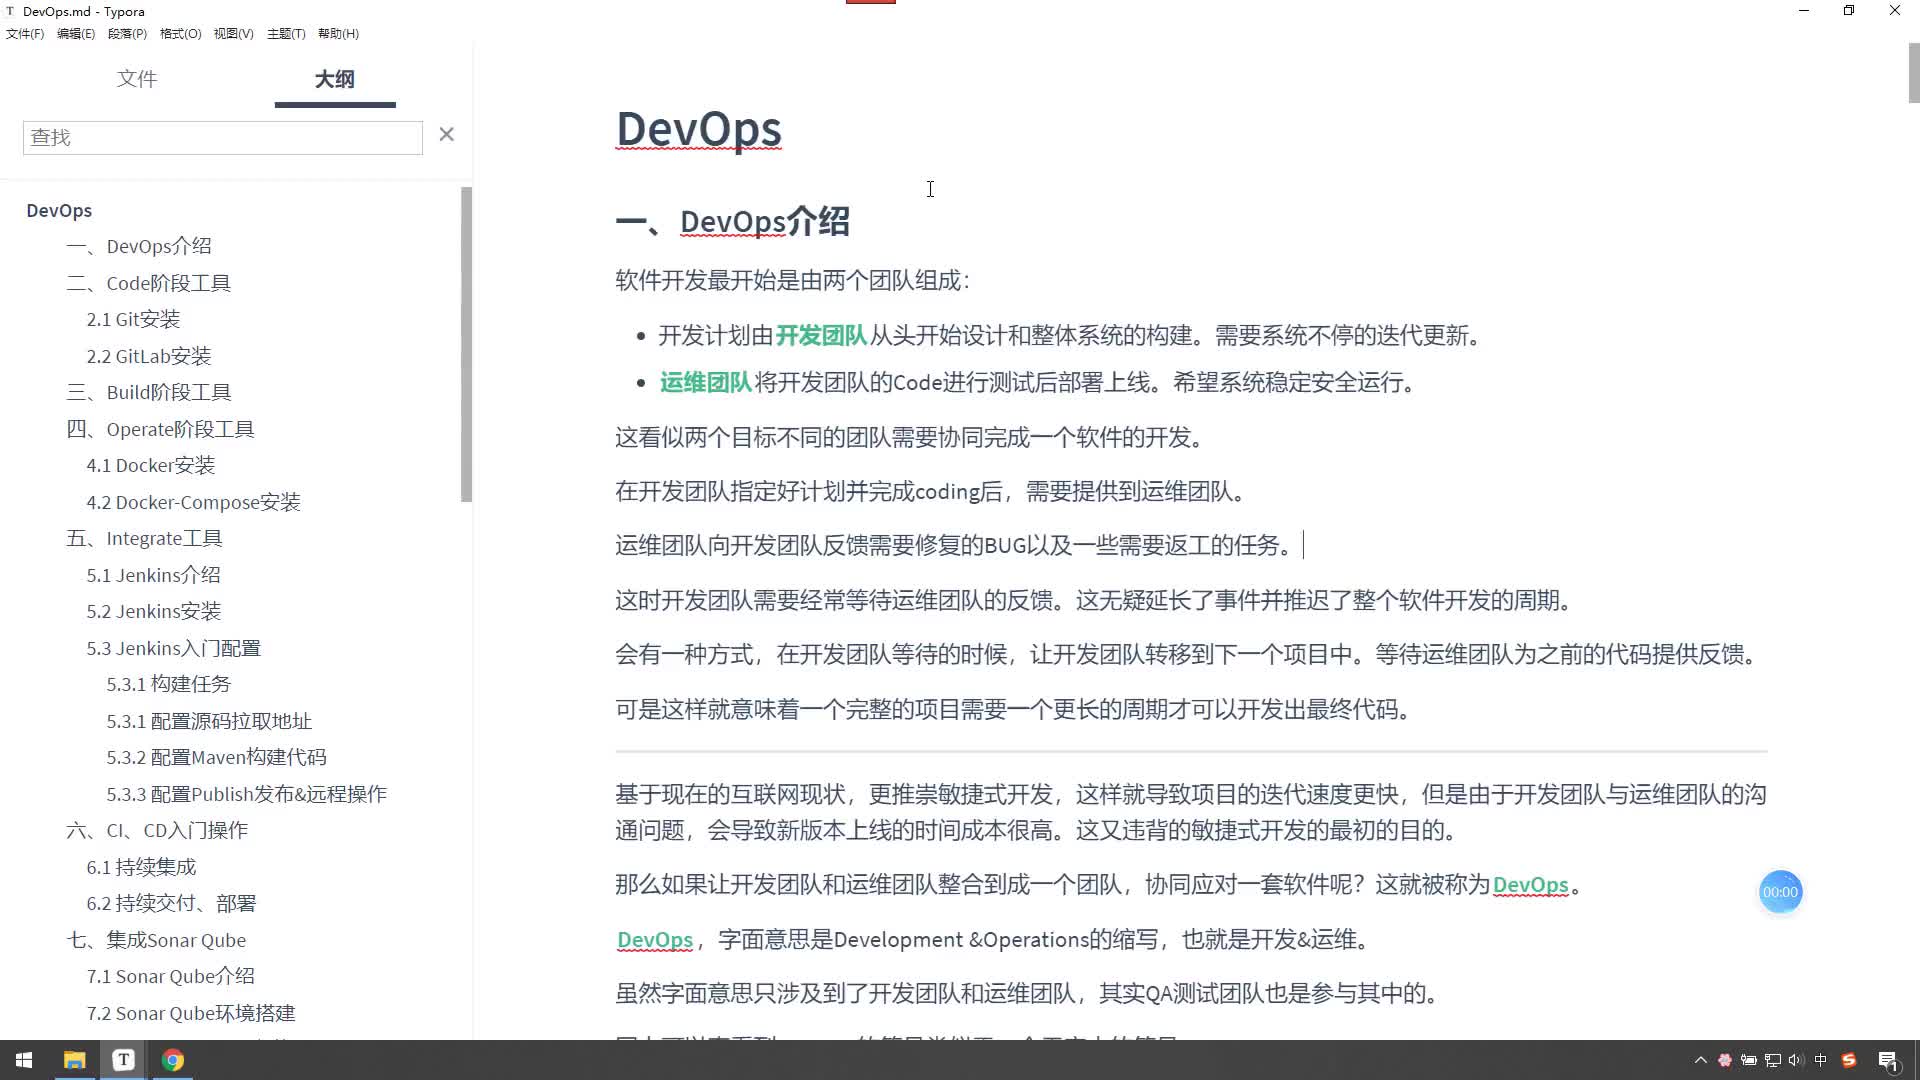Switch sidebar to the 文件 tab

coord(137,79)
